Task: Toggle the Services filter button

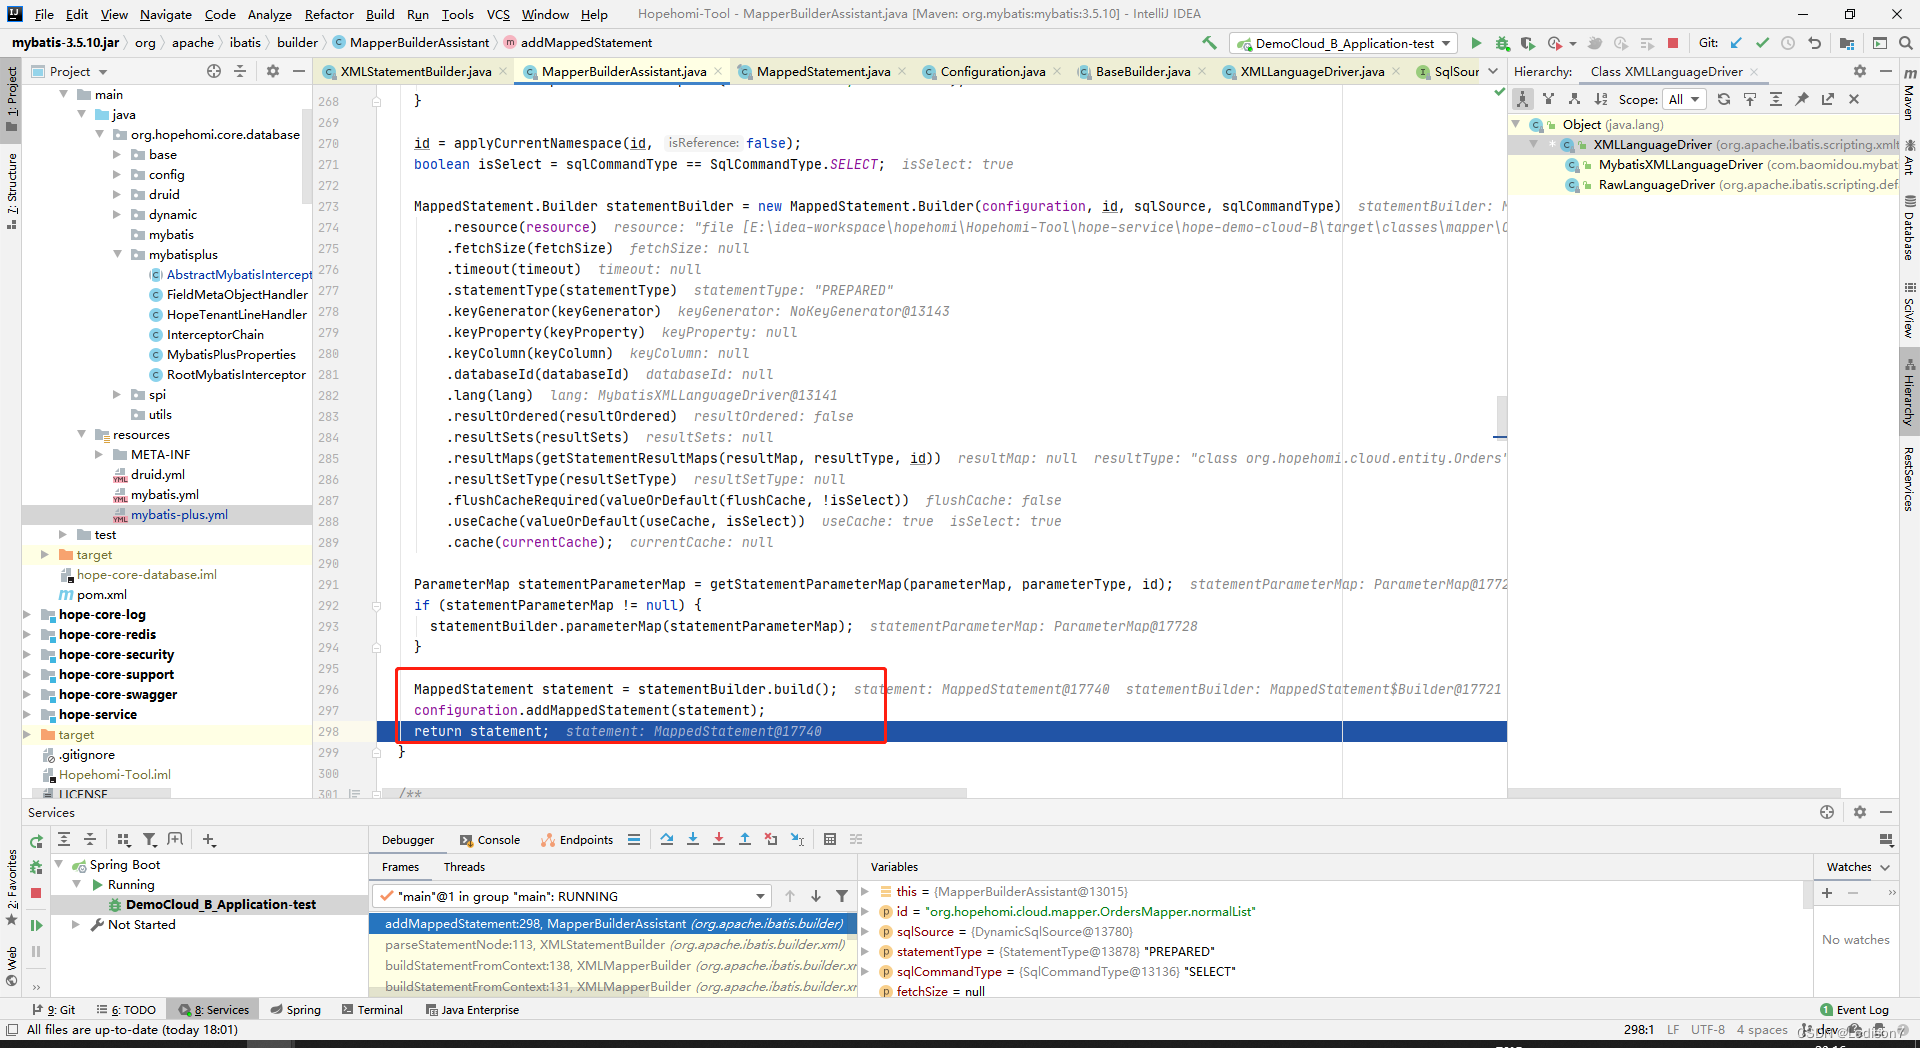Action: [x=149, y=840]
